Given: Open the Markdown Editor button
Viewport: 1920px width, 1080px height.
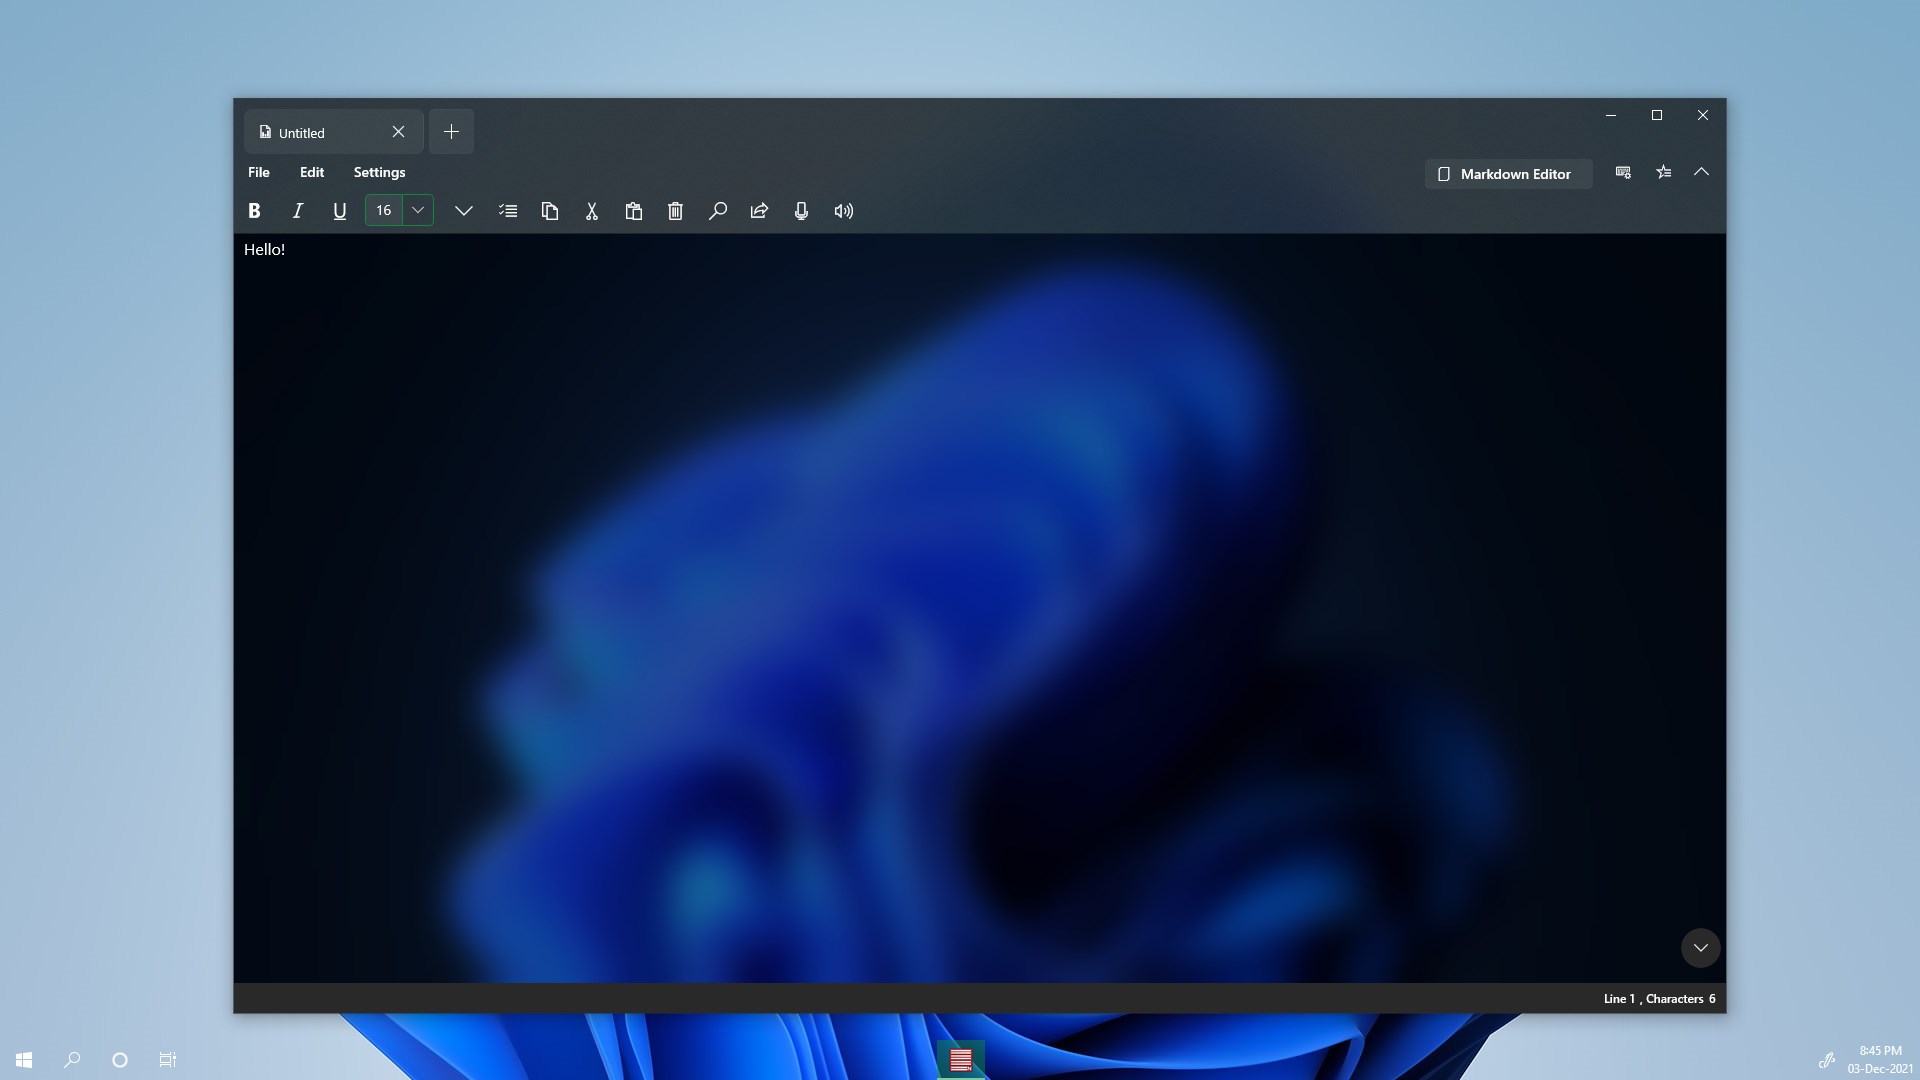Looking at the screenshot, I should point(1508,174).
